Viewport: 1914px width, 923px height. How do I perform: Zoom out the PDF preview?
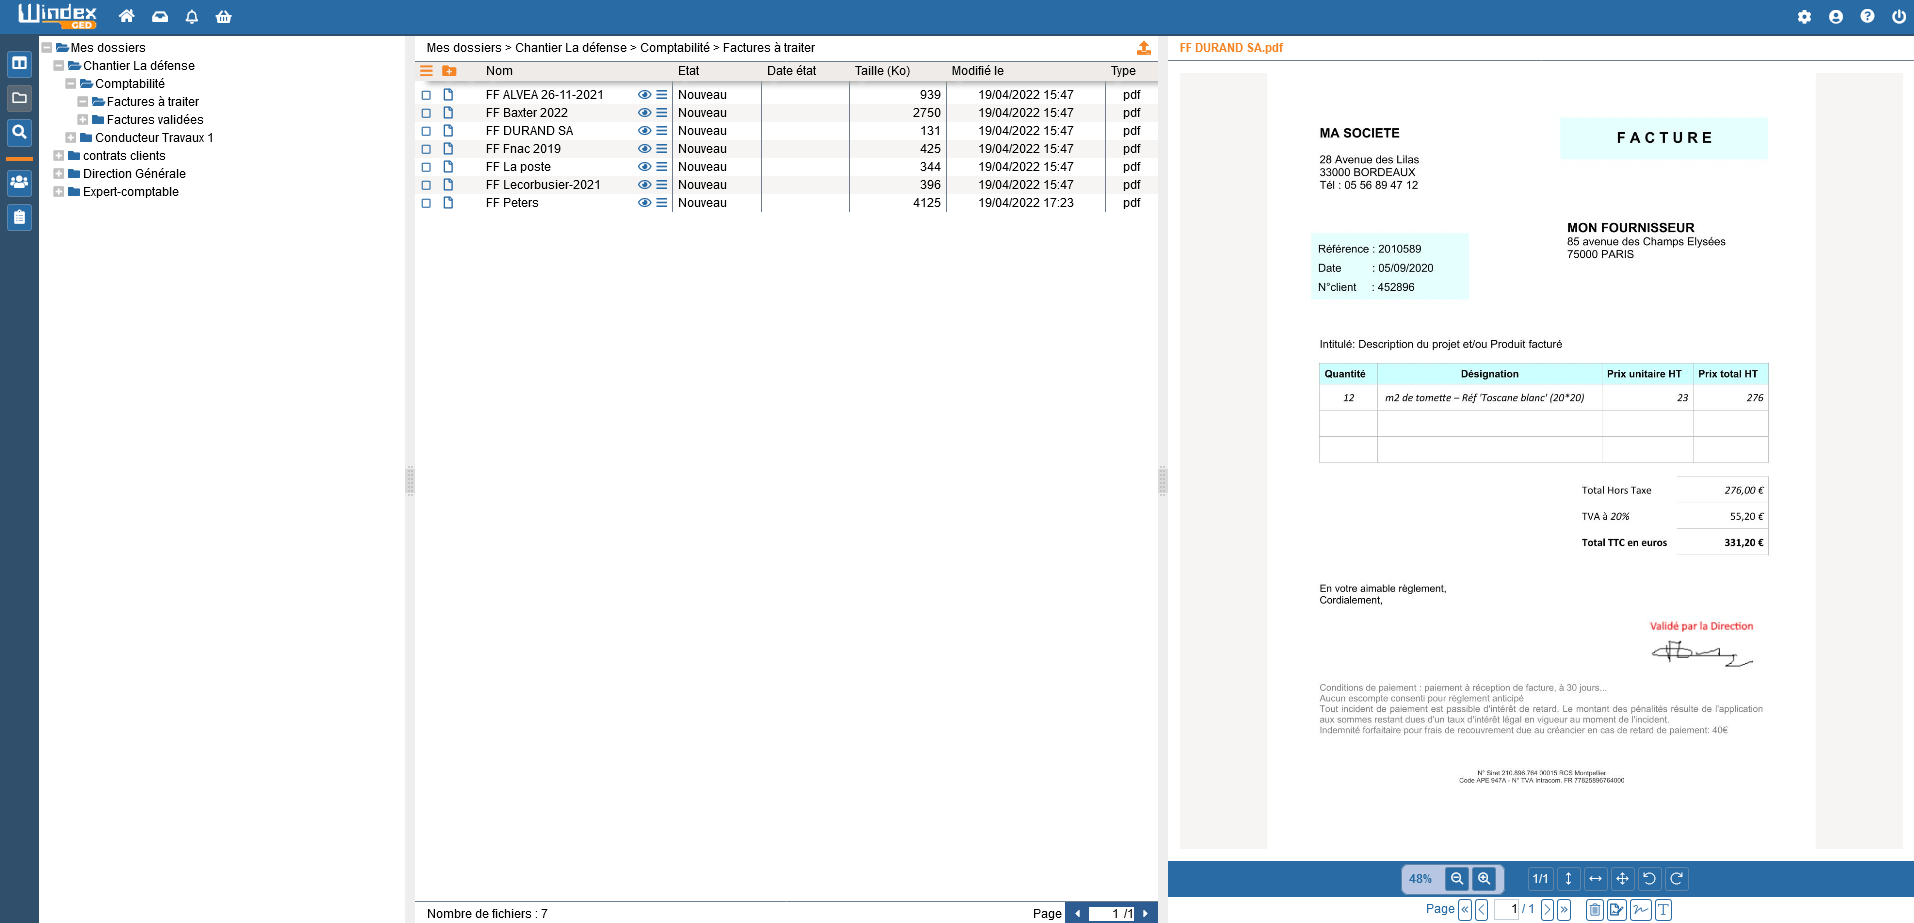click(1457, 879)
